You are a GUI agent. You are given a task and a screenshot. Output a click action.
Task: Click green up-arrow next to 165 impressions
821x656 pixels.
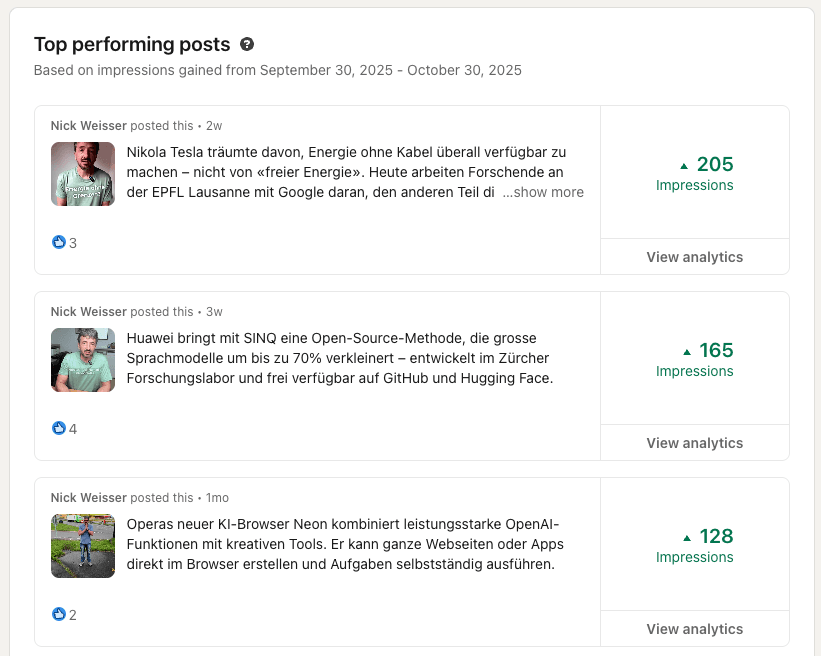(x=686, y=351)
